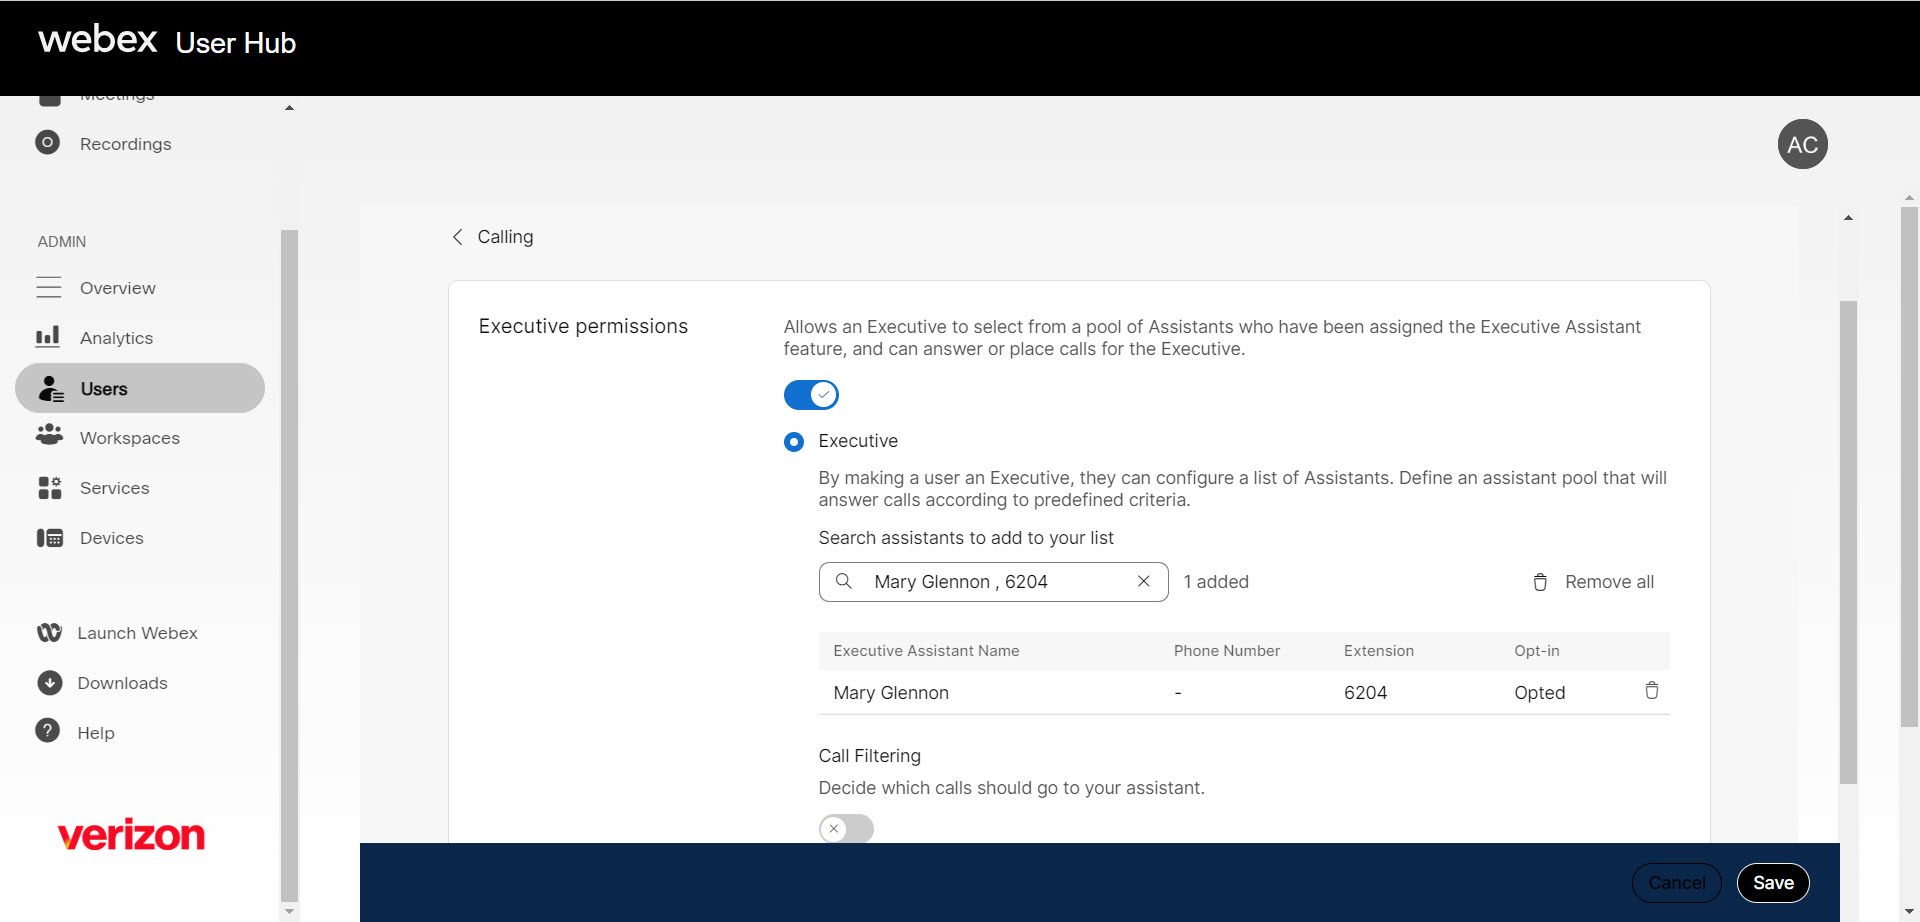Image resolution: width=1920 pixels, height=922 pixels.
Task: Click the Launch Webex link
Action: point(137,633)
